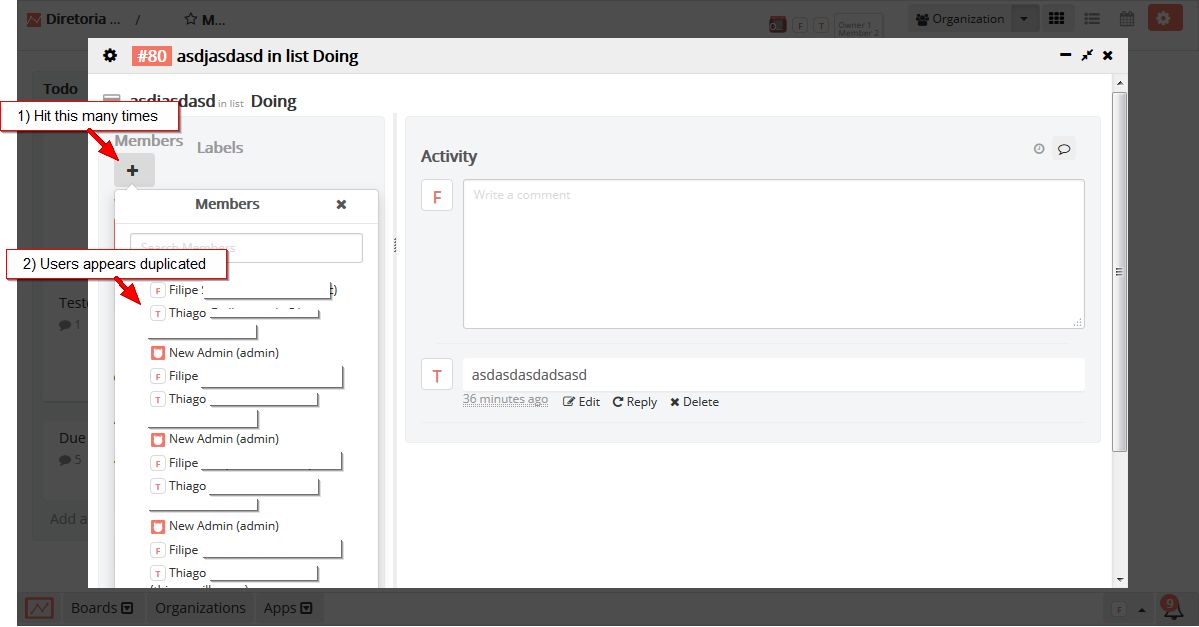Toggle the Owner 1 Member 2 filter badge
The width and height of the screenshot is (1199, 627).
[x=859, y=23]
